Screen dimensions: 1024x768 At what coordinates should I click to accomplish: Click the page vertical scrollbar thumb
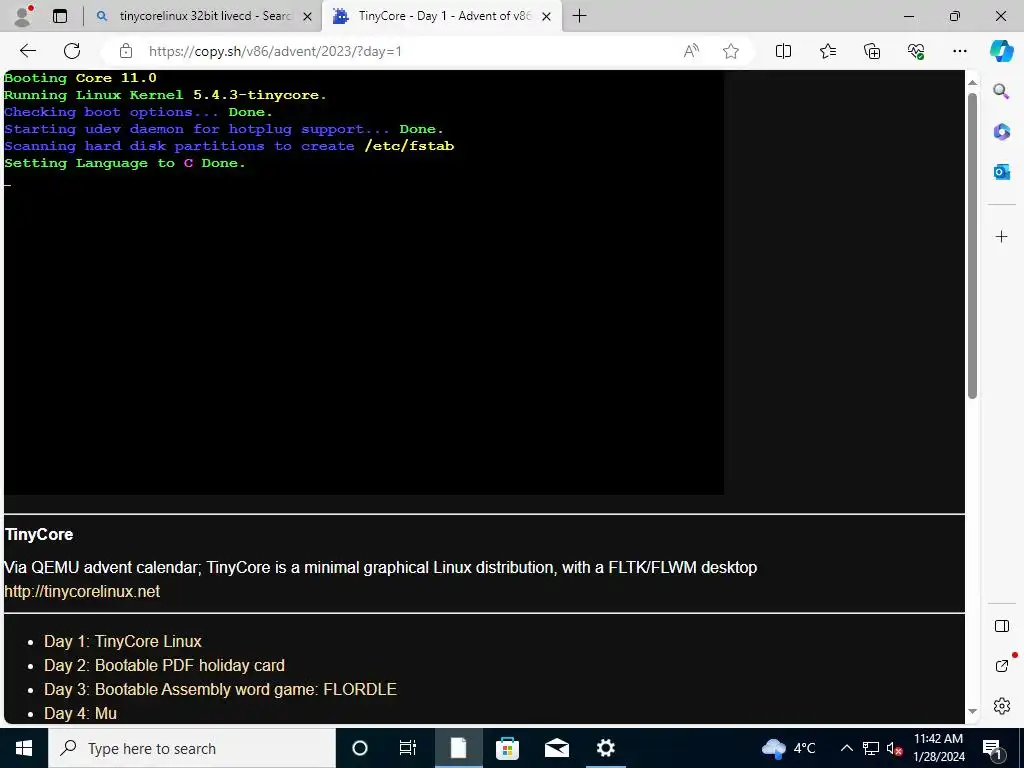pyautogui.click(x=972, y=246)
